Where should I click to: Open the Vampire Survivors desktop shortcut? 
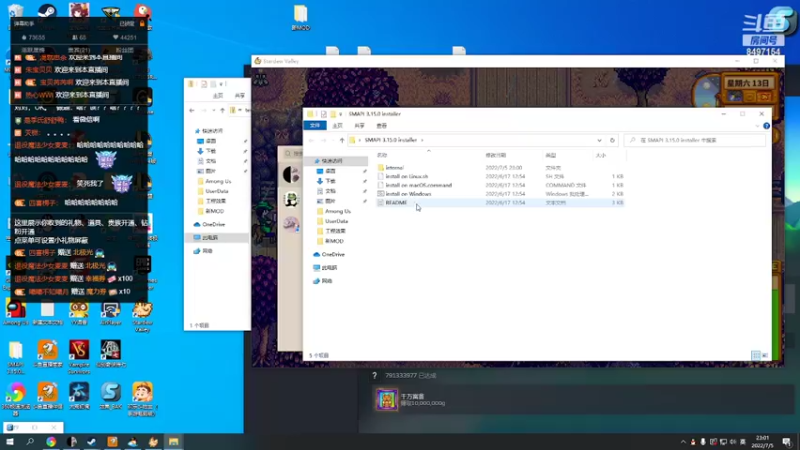[79, 356]
